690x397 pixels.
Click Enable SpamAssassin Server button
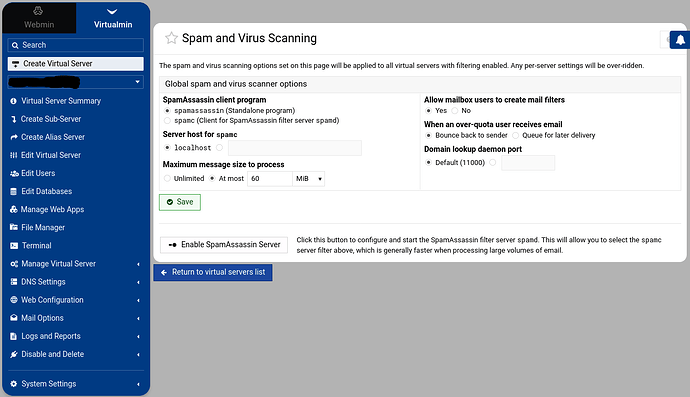coord(224,245)
